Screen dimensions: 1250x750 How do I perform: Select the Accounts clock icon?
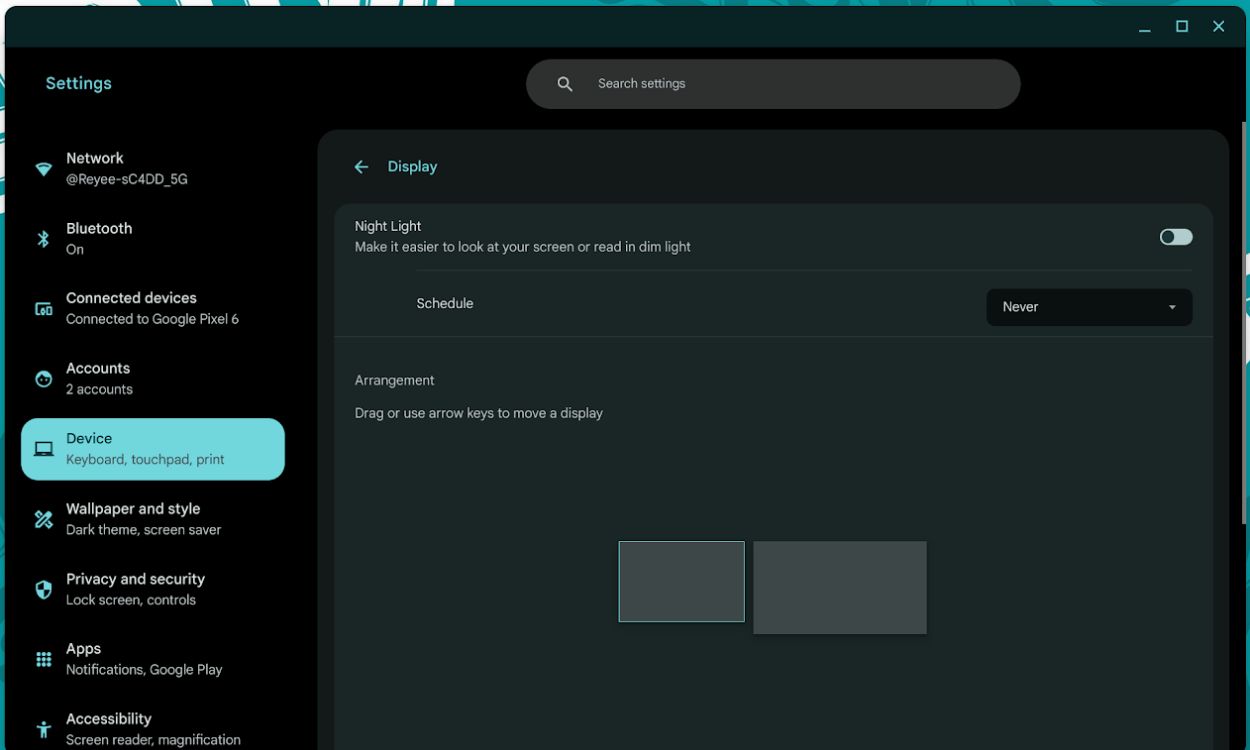click(x=43, y=378)
